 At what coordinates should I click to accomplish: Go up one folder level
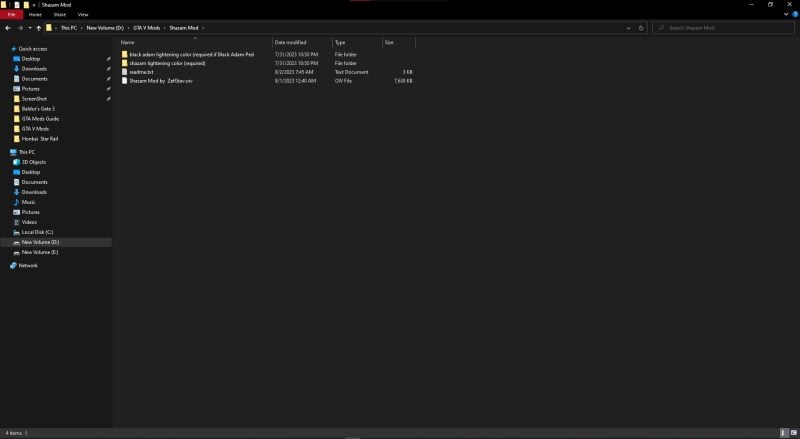click(39, 28)
